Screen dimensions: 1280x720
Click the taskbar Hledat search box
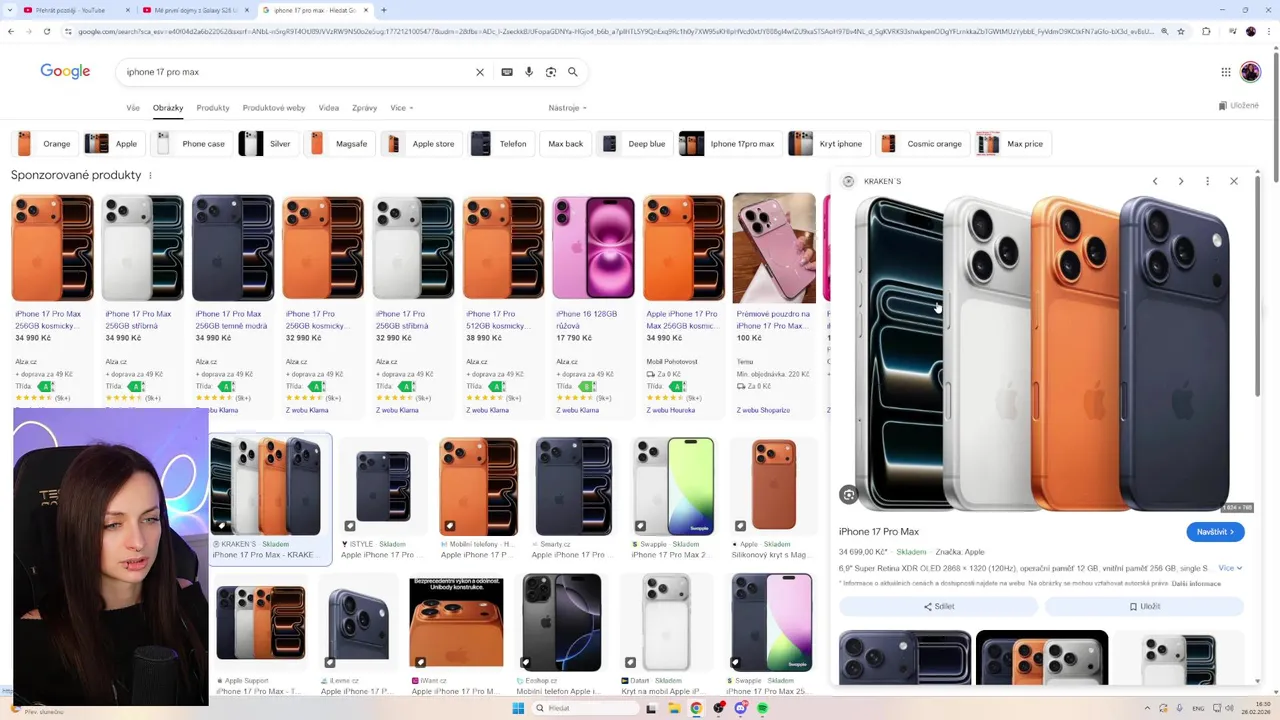tap(585, 708)
